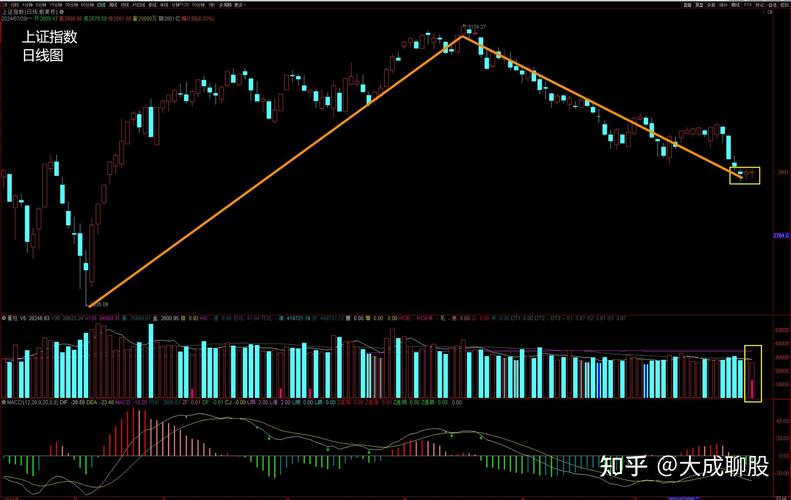791x500 pixels.
Task: Click the leftmost small icon below the main chart
Action: pyautogui.click(x=4, y=317)
